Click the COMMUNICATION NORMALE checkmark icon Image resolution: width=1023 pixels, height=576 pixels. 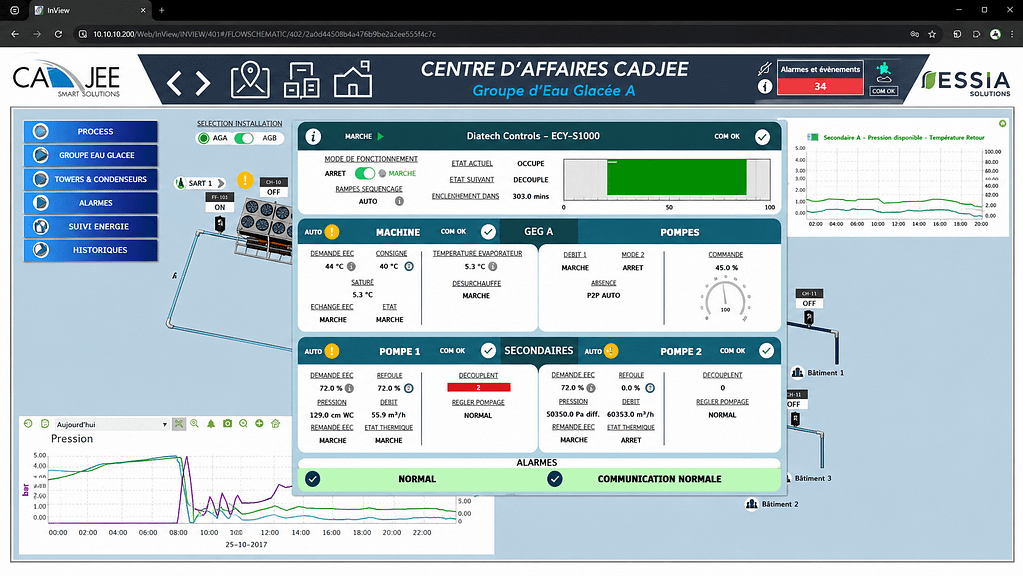click(x=555, y=479)
